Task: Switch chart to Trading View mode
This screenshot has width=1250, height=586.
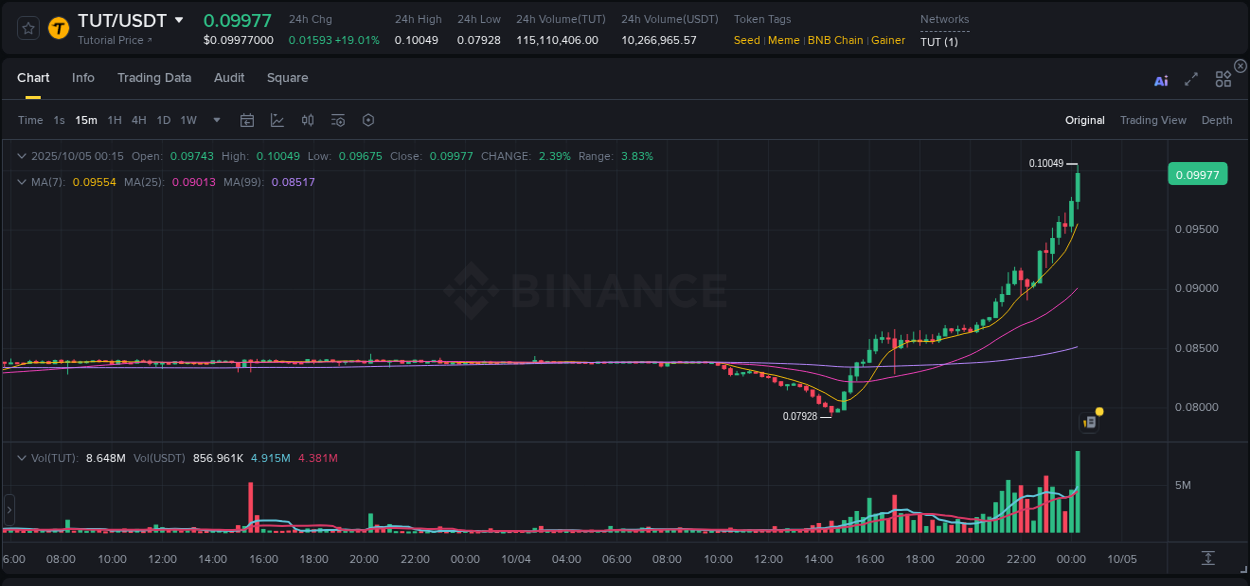Action: click(1153, 119)
